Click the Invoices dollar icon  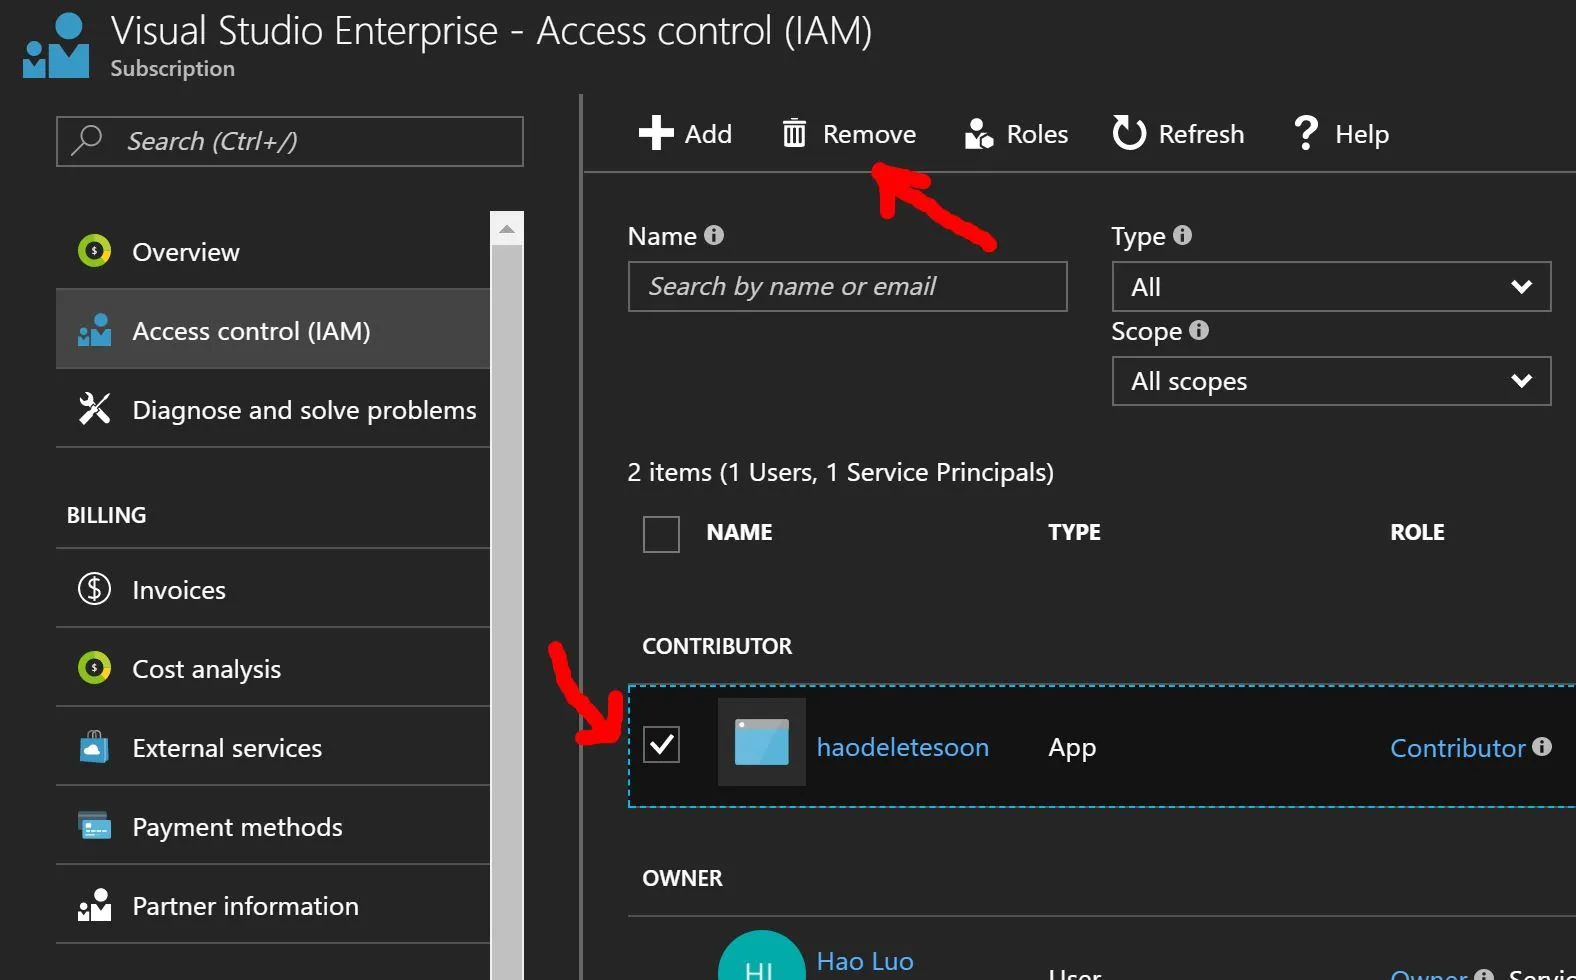pyautogui.click(x=94, y=588)
